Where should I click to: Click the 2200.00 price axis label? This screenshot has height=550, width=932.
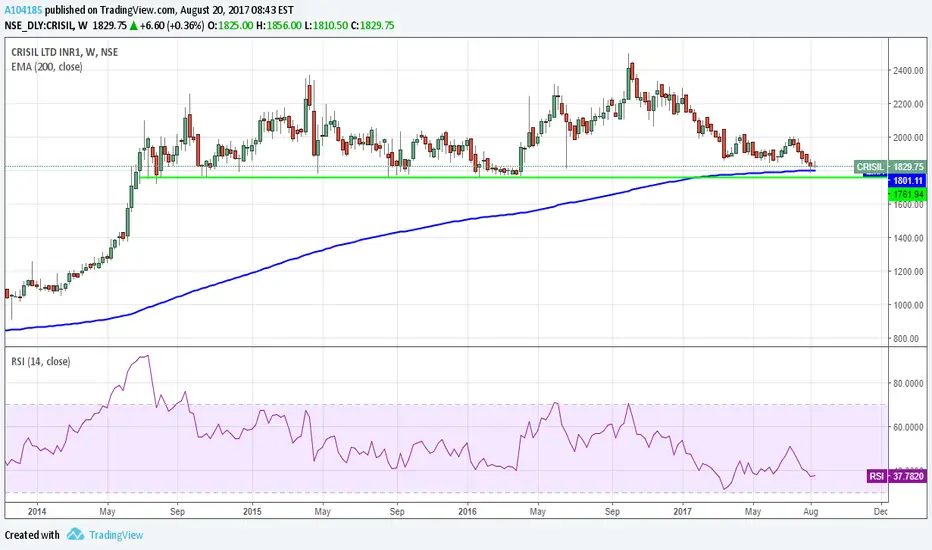pos(908,104)
